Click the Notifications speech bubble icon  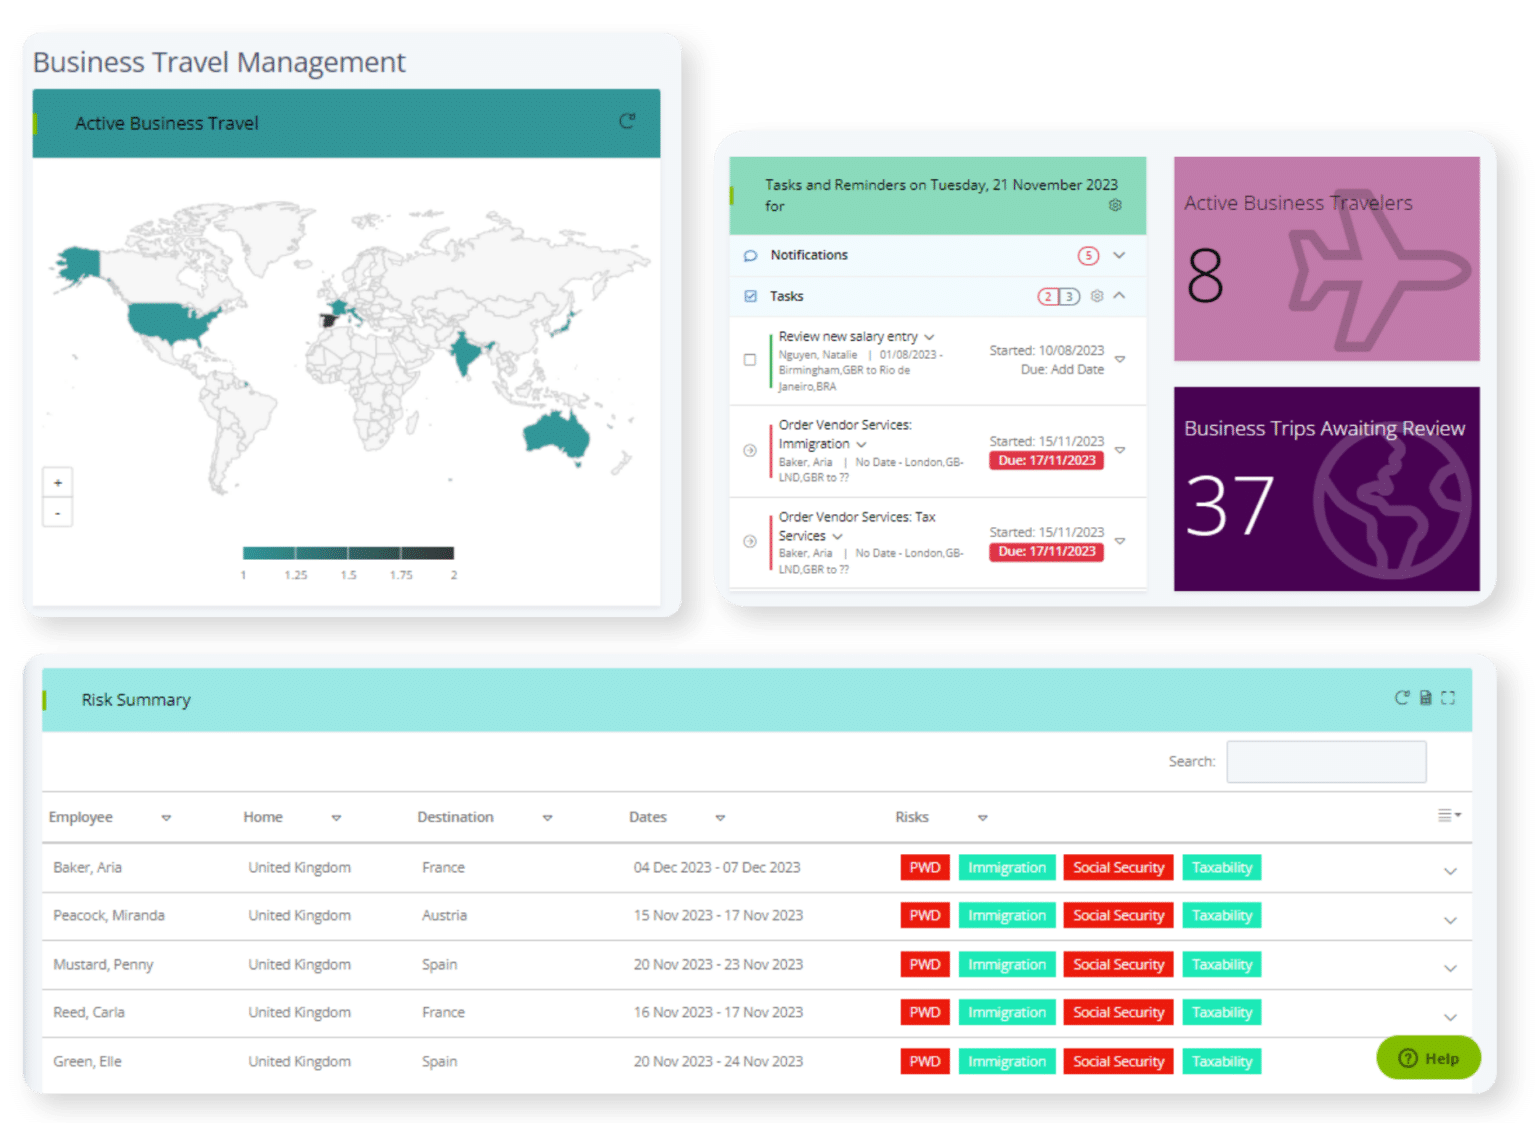click(x=750, y=255)
